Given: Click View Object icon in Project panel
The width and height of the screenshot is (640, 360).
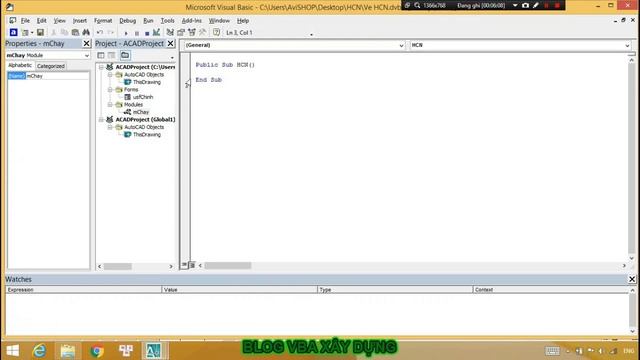Looking at the screenshot, I should click(x=111, y=55).
